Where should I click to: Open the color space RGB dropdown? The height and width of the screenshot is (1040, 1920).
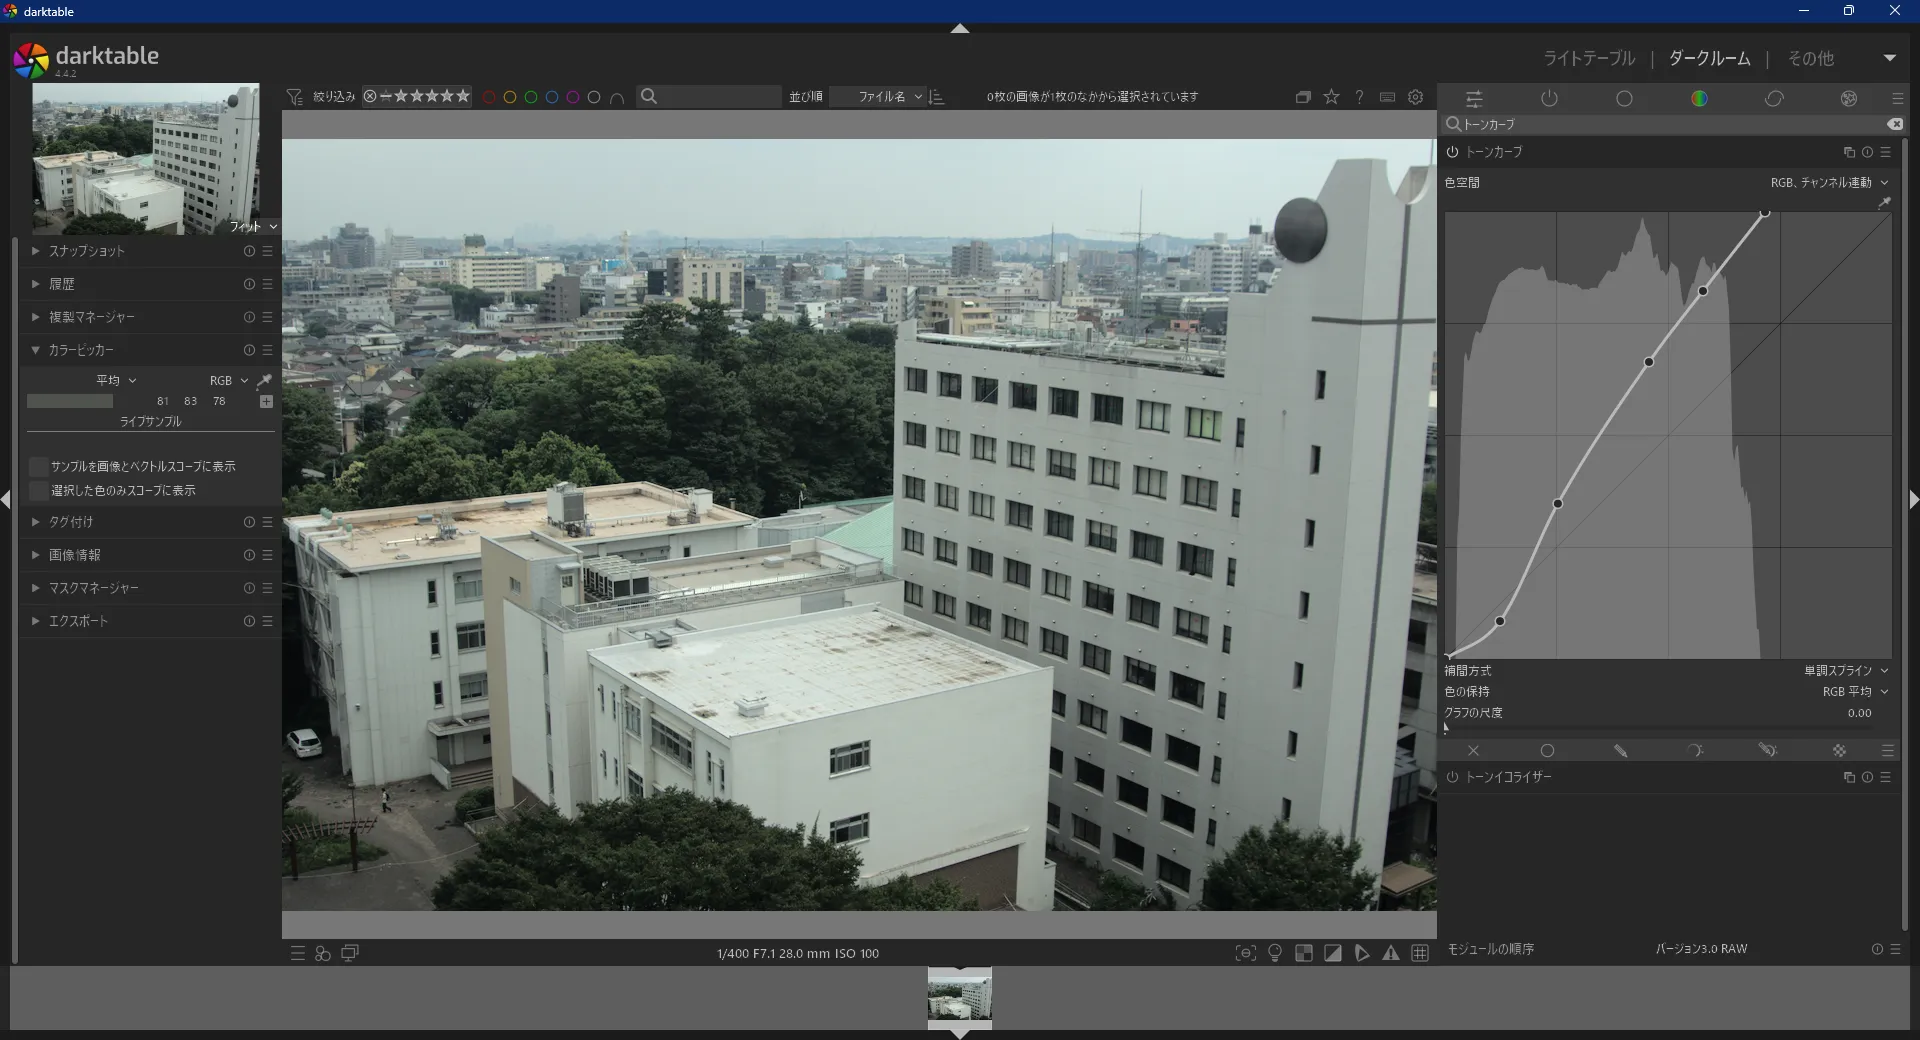[x=1828, y=183]
